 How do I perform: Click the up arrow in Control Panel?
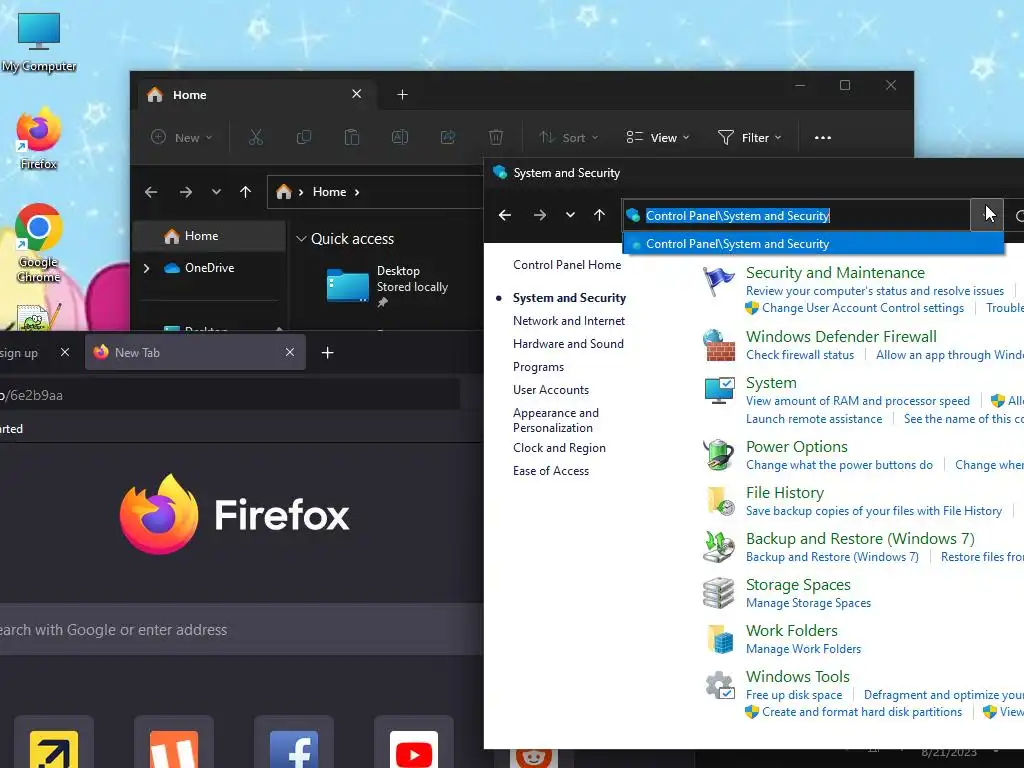tap(600, 215)
